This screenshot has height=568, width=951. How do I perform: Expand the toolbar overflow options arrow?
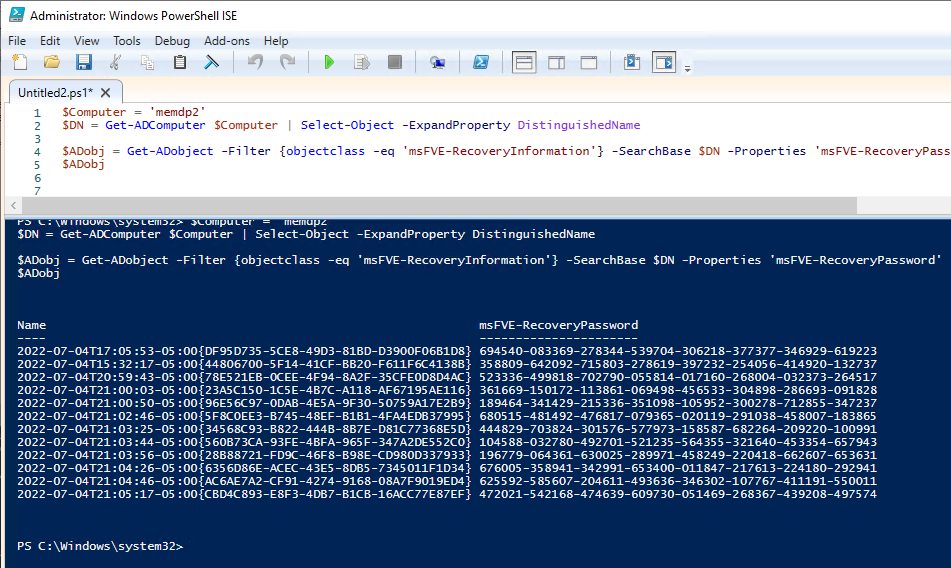(x=688, y=68)
